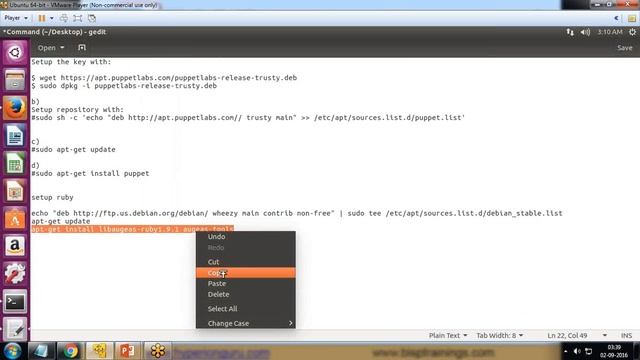Expand the gedit Open recent files dropdown

51,48
